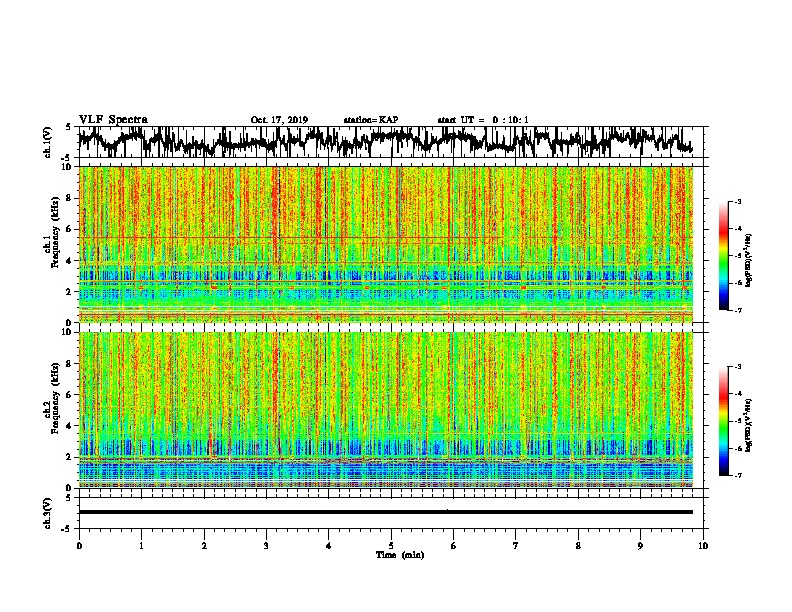Click the 'VLF Spectra' title text

(113, 120)
